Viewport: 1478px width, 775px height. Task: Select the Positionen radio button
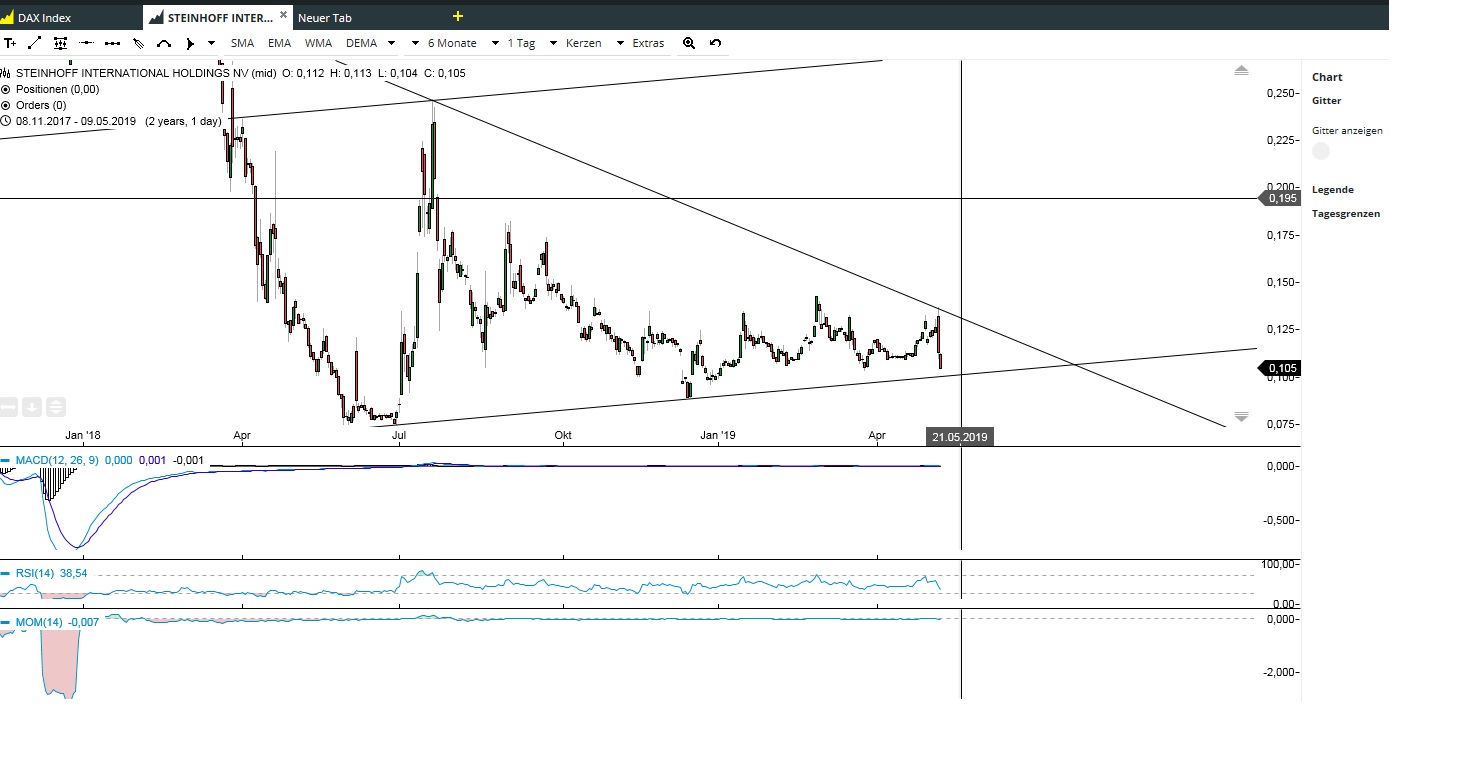pos(6,89)
